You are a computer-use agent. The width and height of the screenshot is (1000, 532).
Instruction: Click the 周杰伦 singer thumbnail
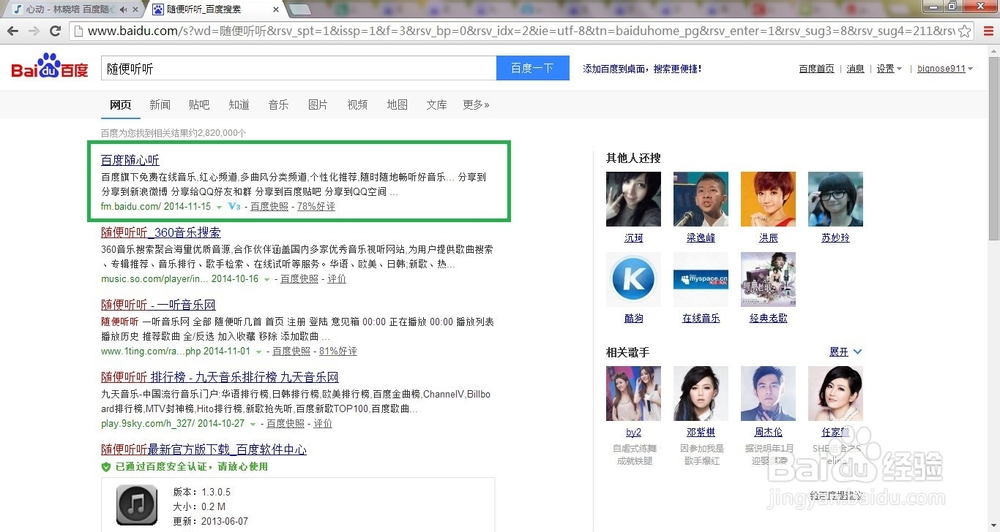[768, 394]
